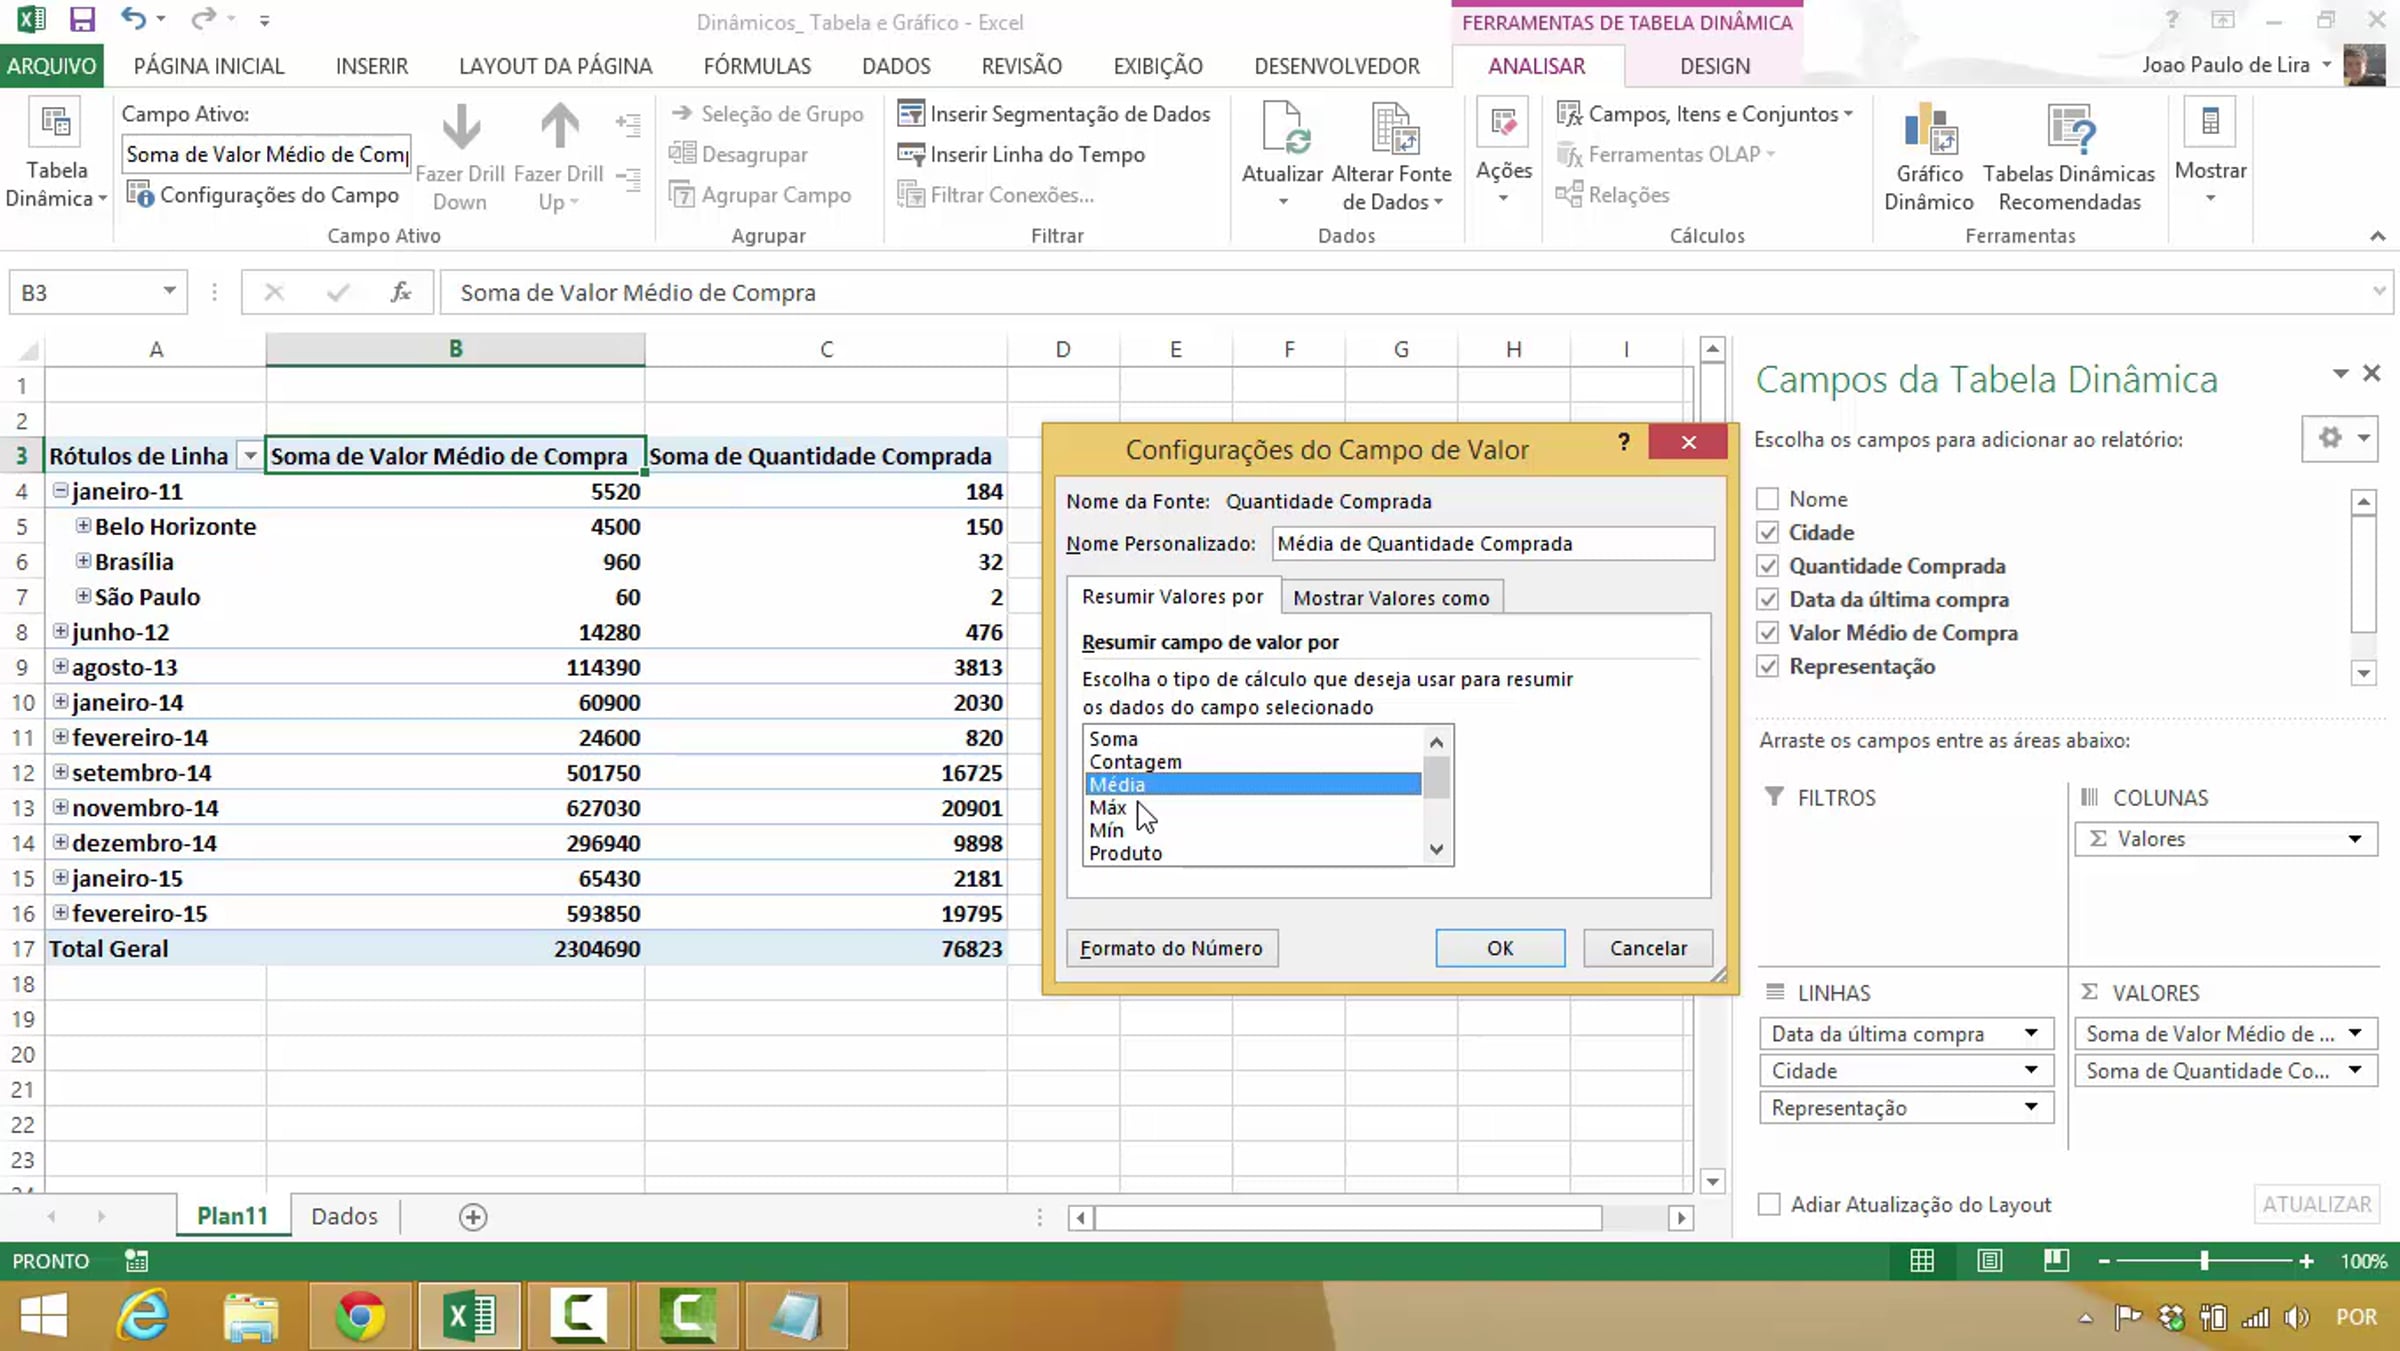Click the zoom slider handle in the status bar

tap(2203, 1261)
